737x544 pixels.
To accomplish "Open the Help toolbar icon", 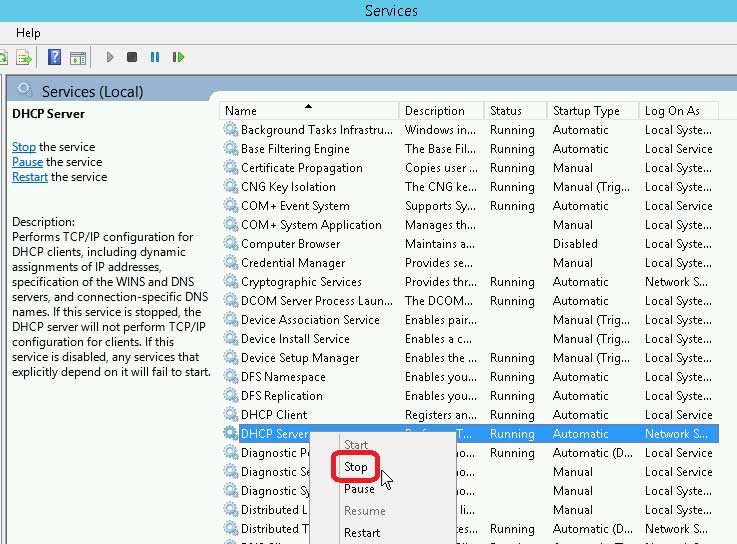I will click(55, 58).
